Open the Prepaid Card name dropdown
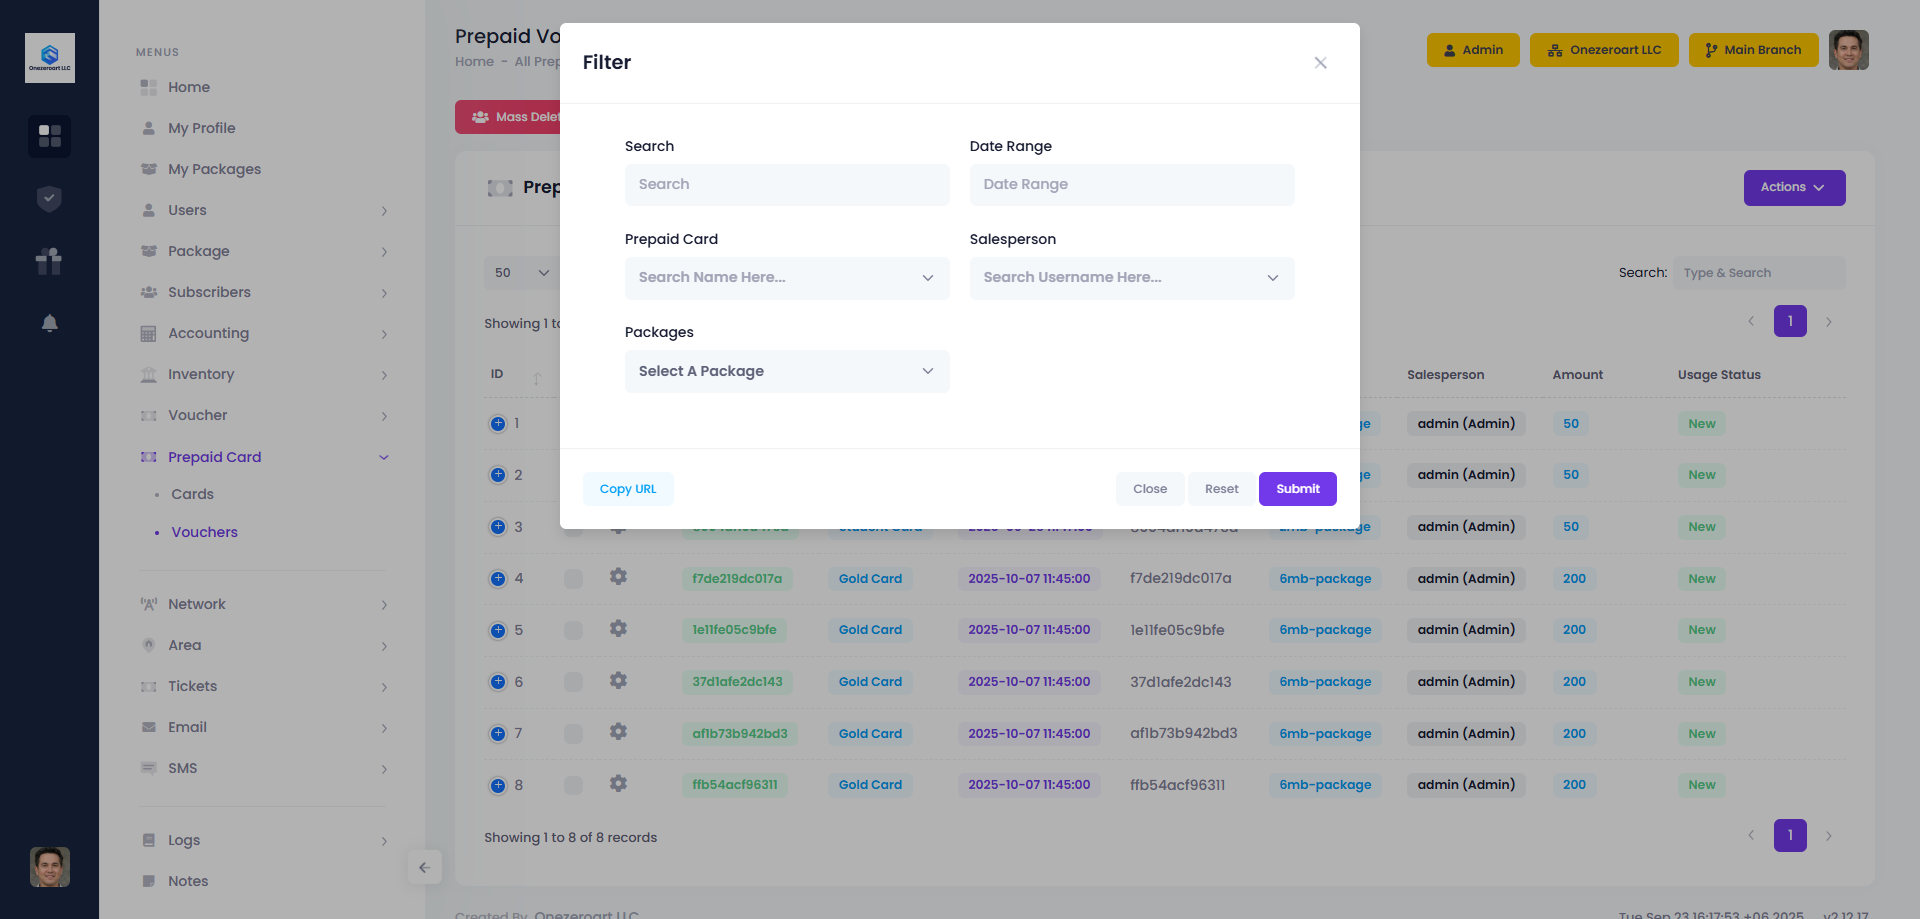Screen dimensions: 1920x919 point(787,278)
